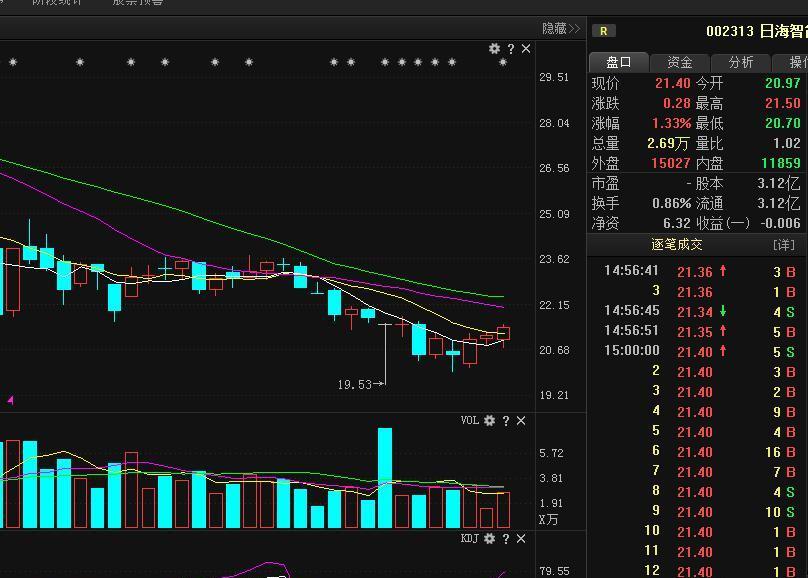
Task: Click the 23.62 price axis label
Action: 554,259
